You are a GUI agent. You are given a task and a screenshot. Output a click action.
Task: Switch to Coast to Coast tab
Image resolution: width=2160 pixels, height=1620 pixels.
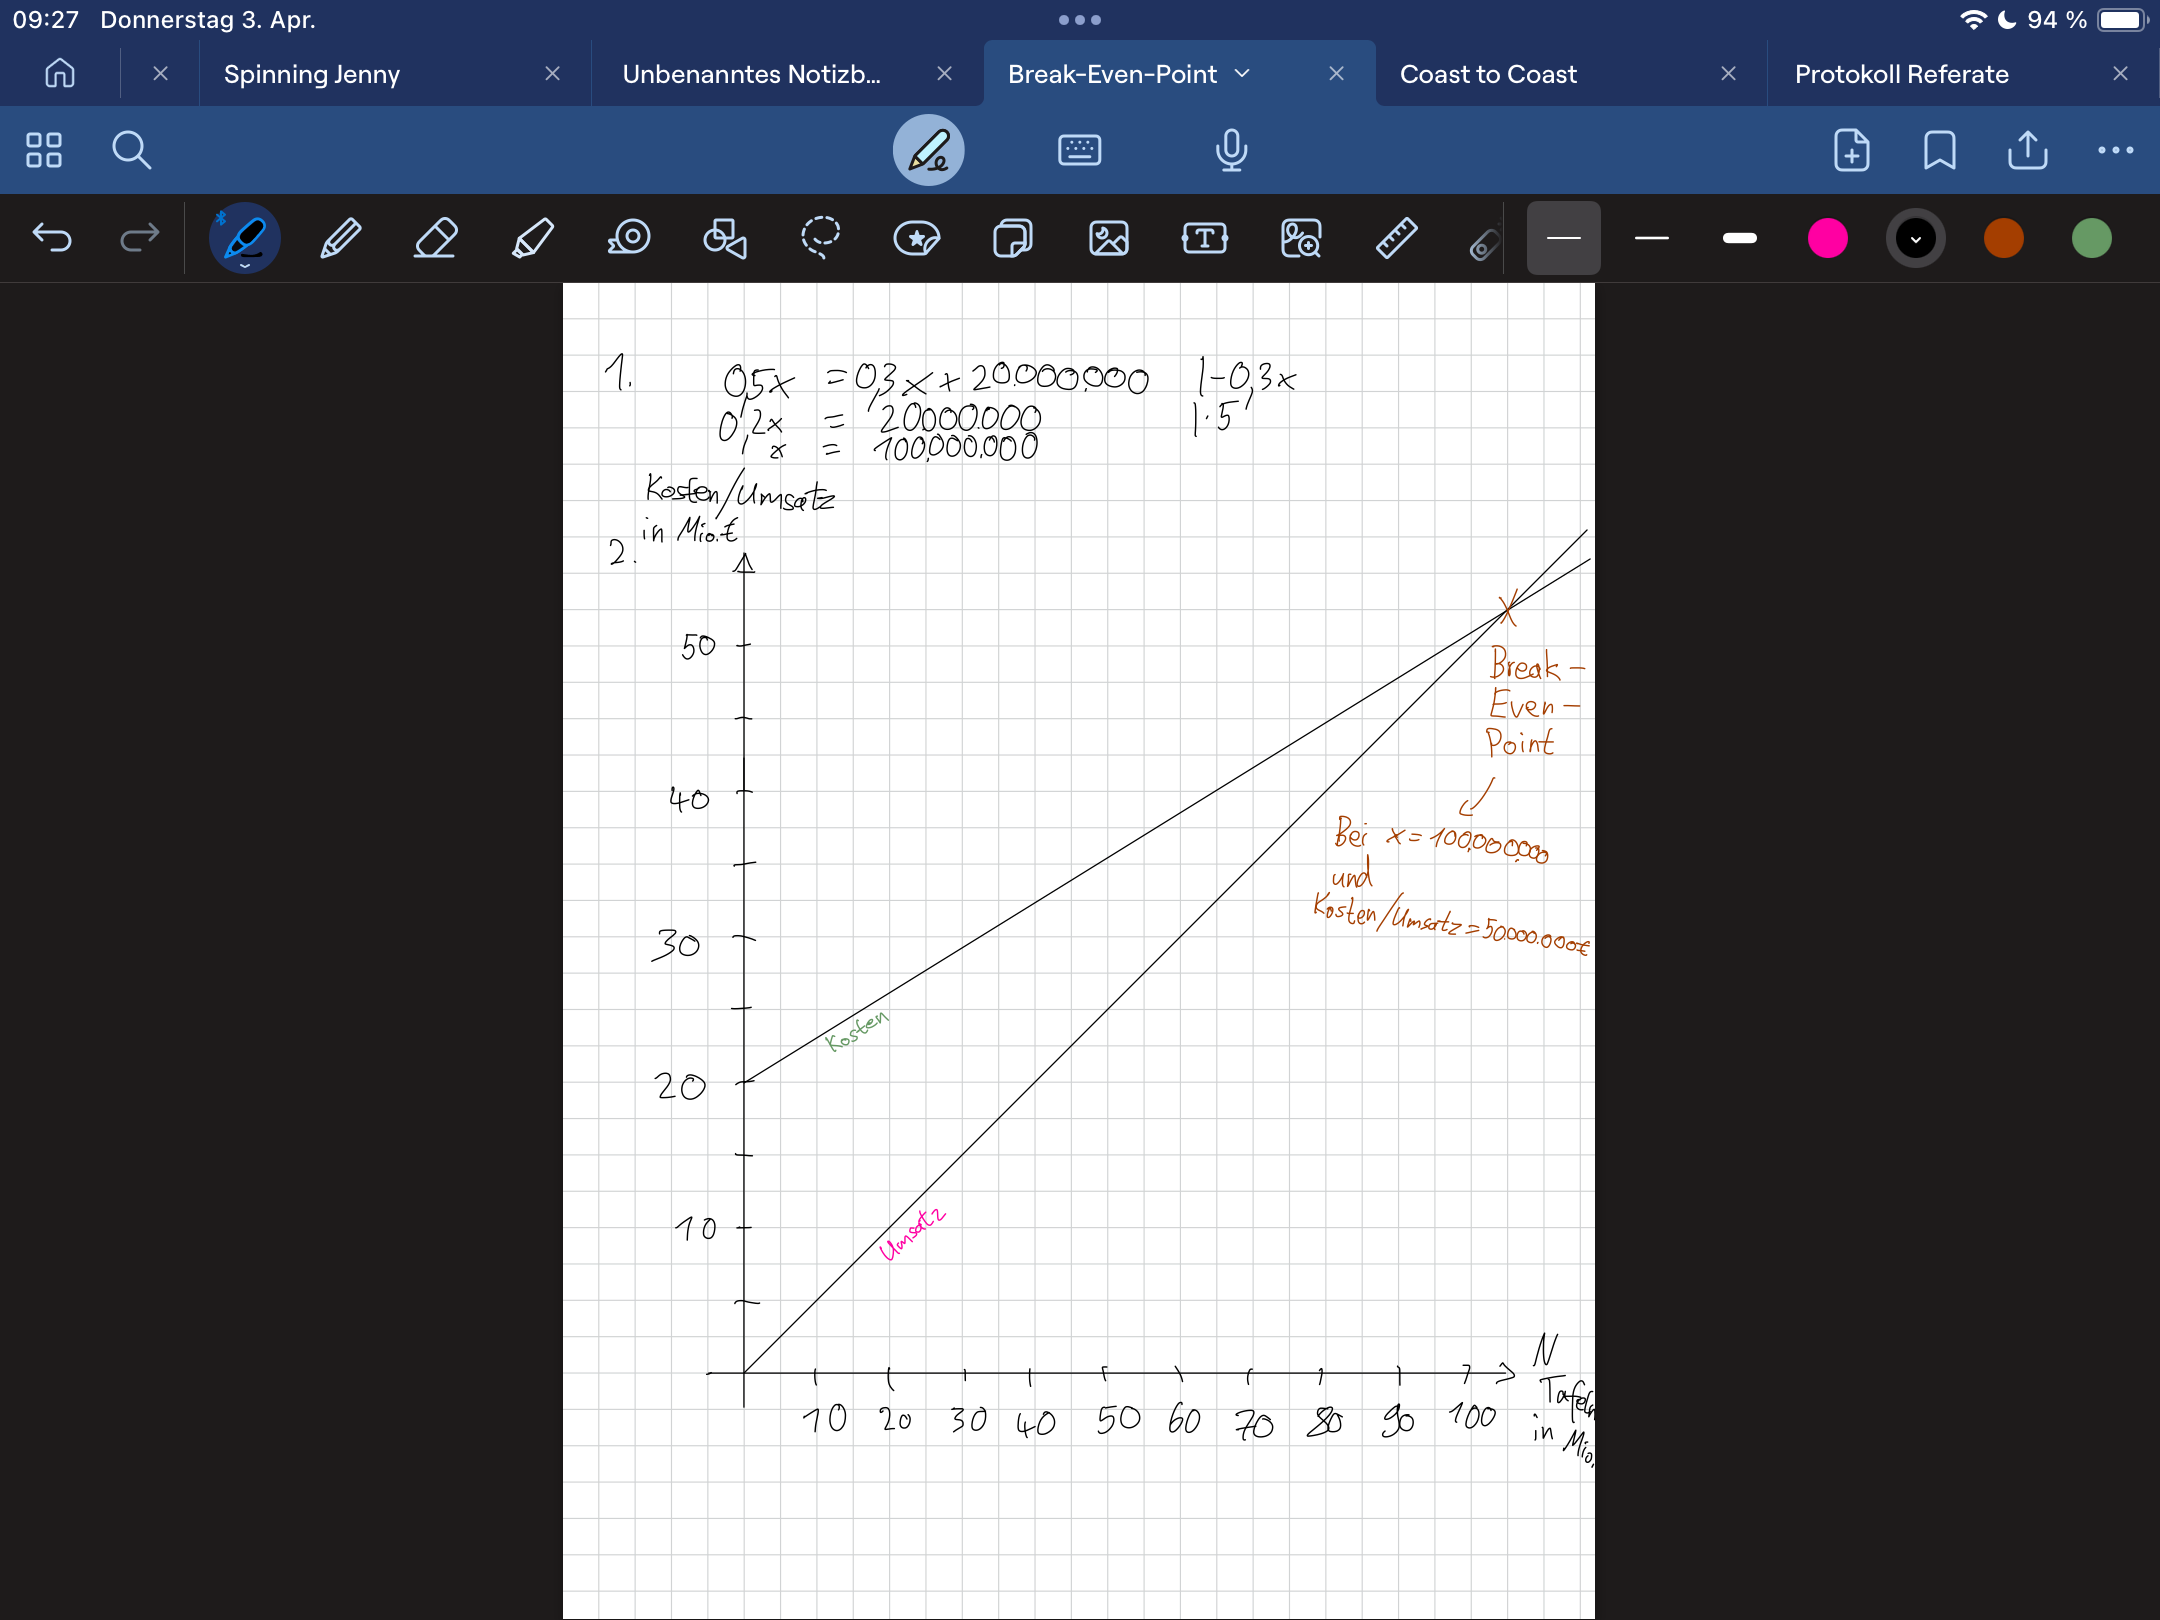coord(1488,74)
